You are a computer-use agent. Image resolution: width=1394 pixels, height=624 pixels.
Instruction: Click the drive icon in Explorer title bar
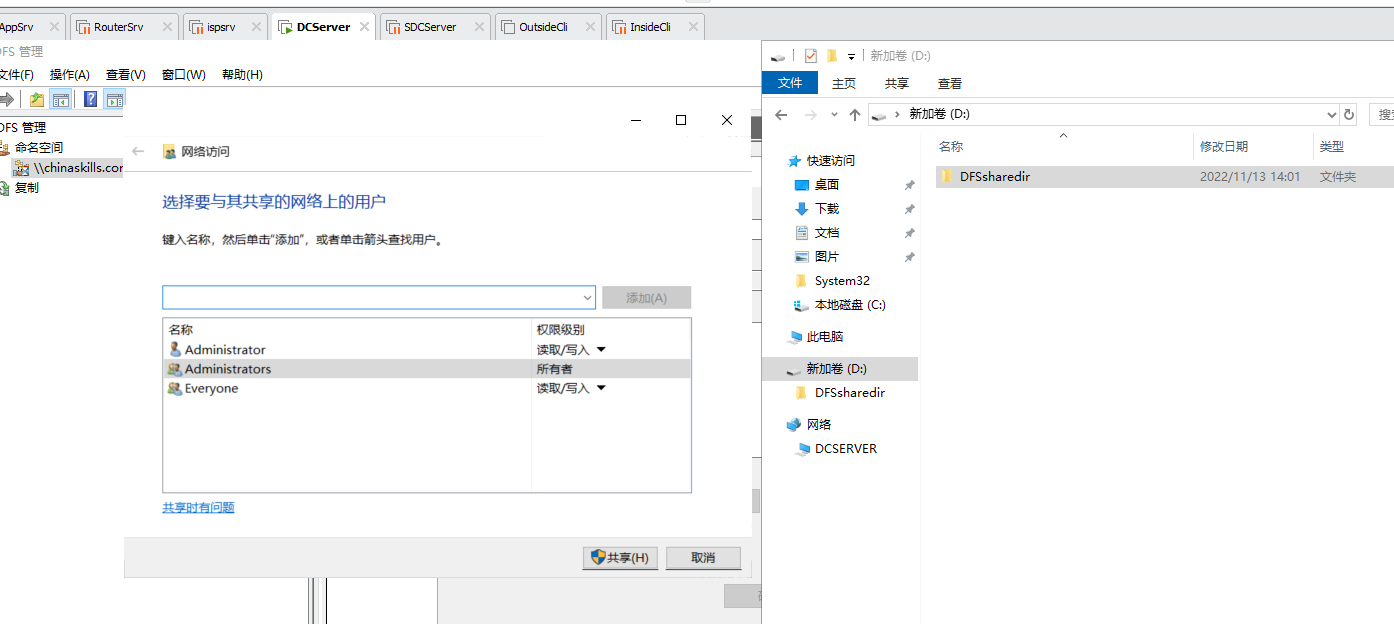pos(777,57)
